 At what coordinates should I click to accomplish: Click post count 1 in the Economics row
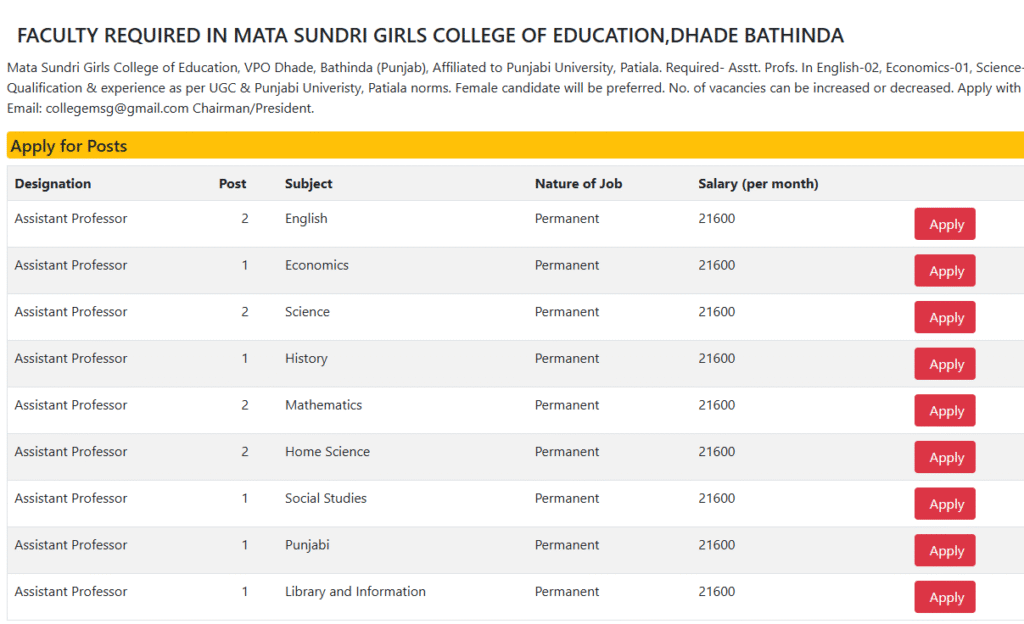click(x=245, y=265)
